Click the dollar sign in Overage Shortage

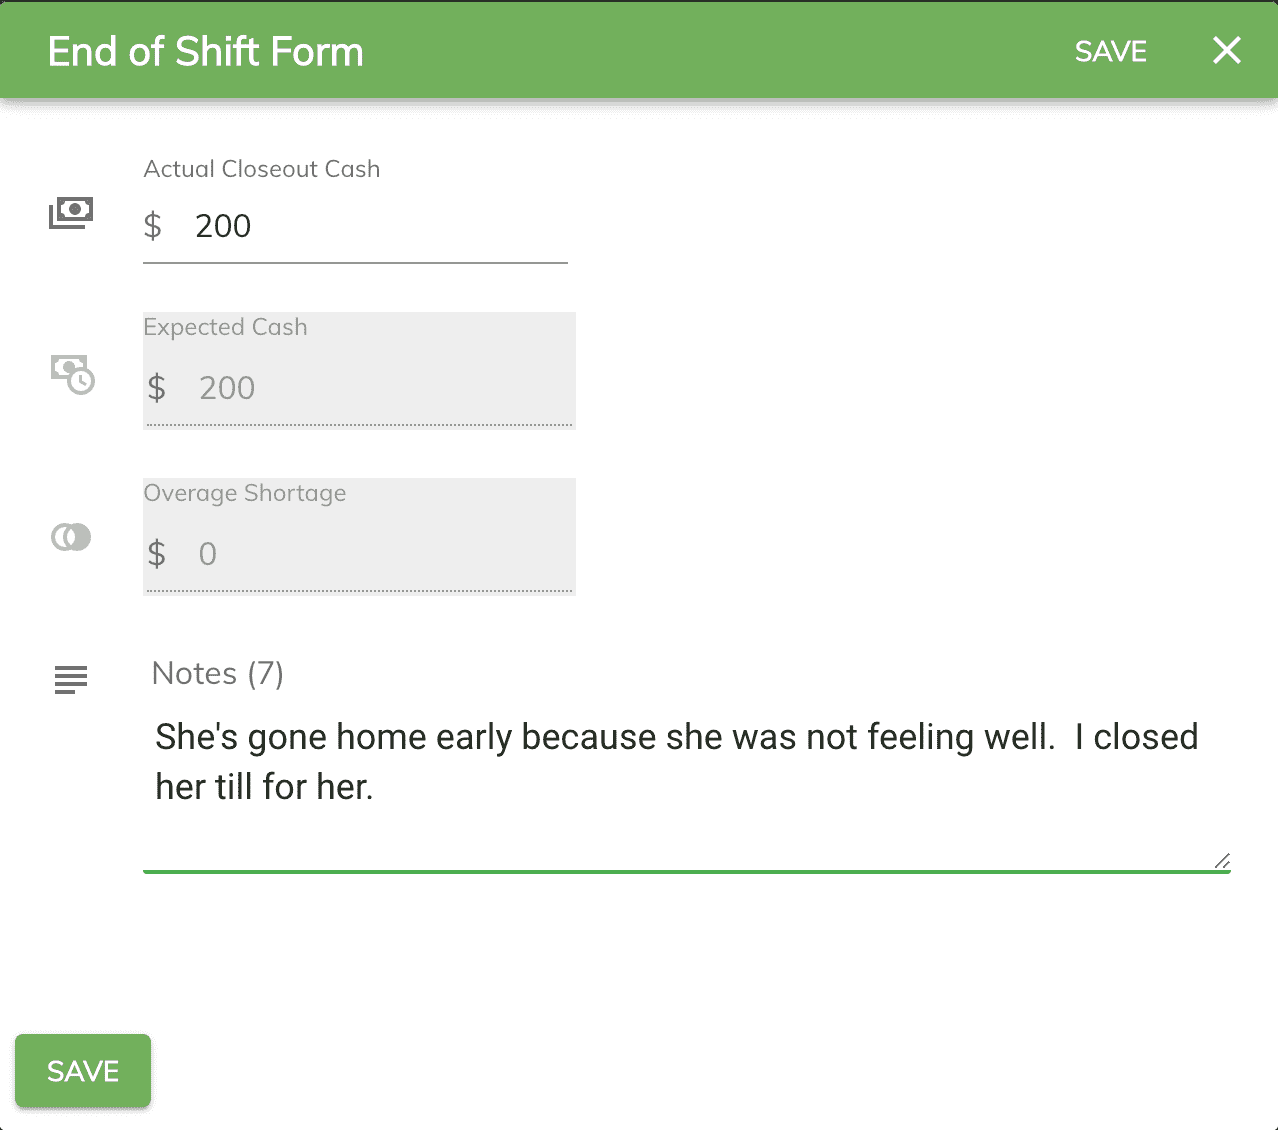157,554
